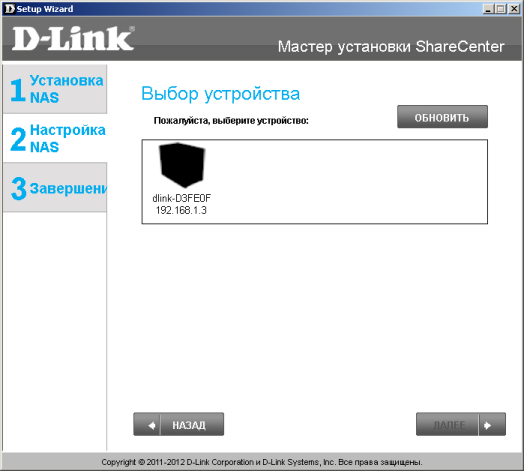Click the НАЗАД back button

coord(178,424)
